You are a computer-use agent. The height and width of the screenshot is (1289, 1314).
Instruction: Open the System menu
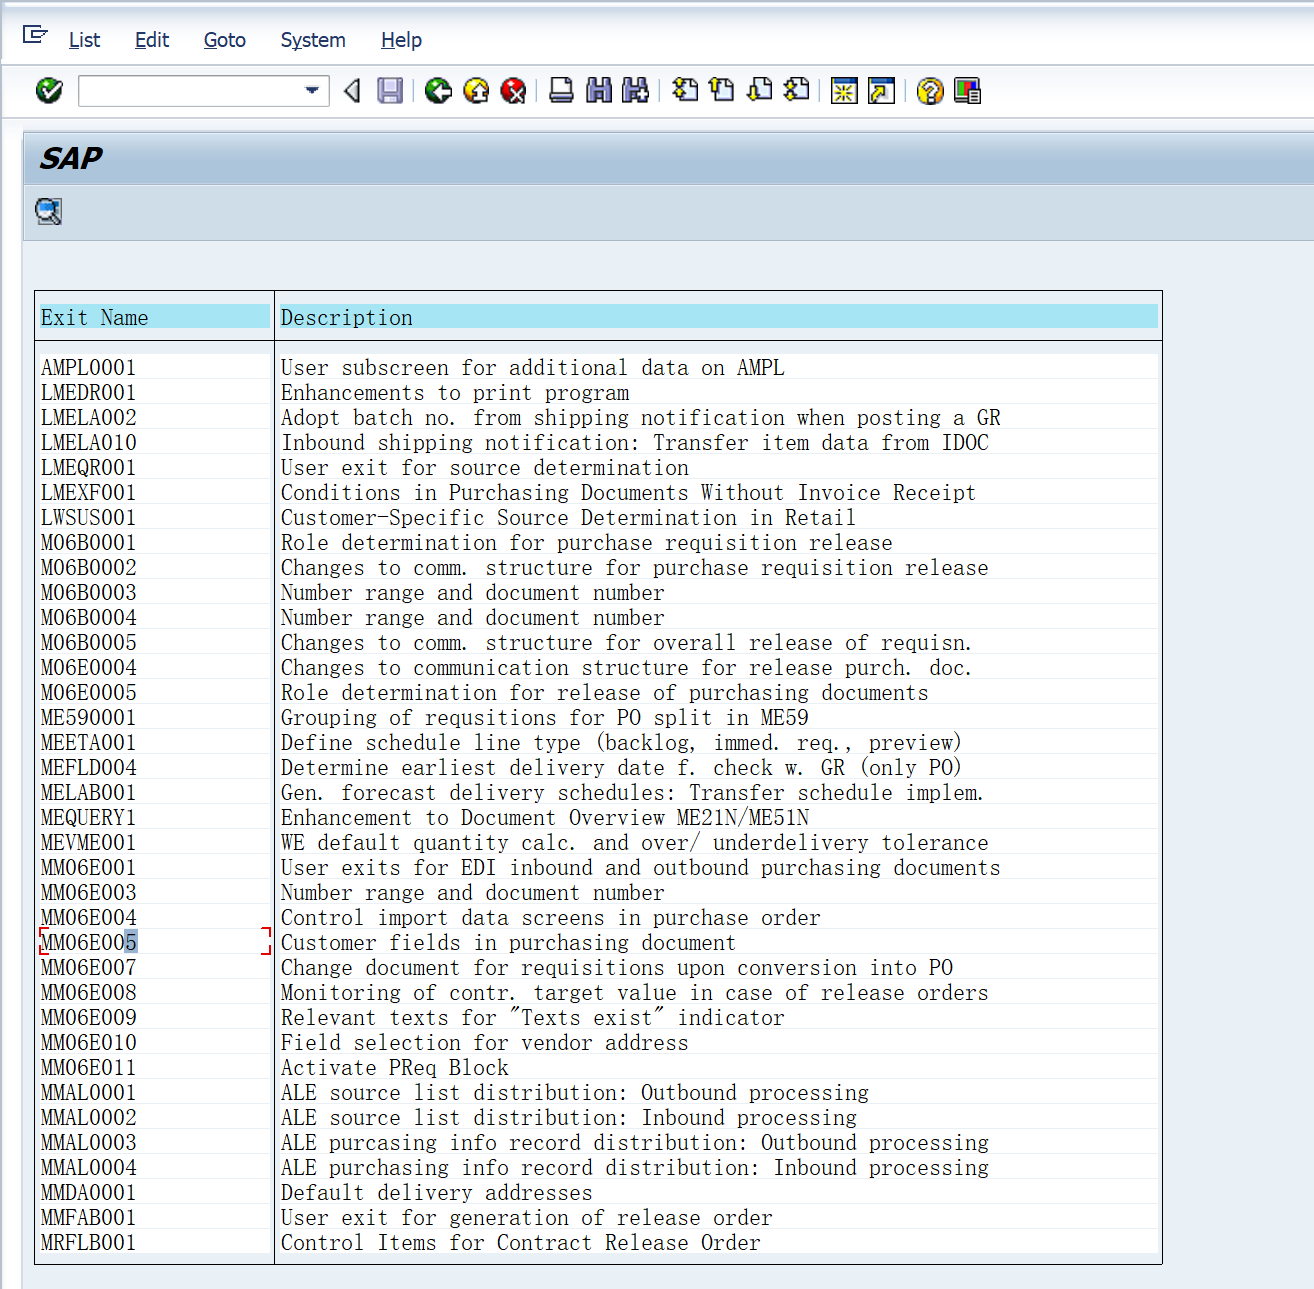(x=312, y=40)
